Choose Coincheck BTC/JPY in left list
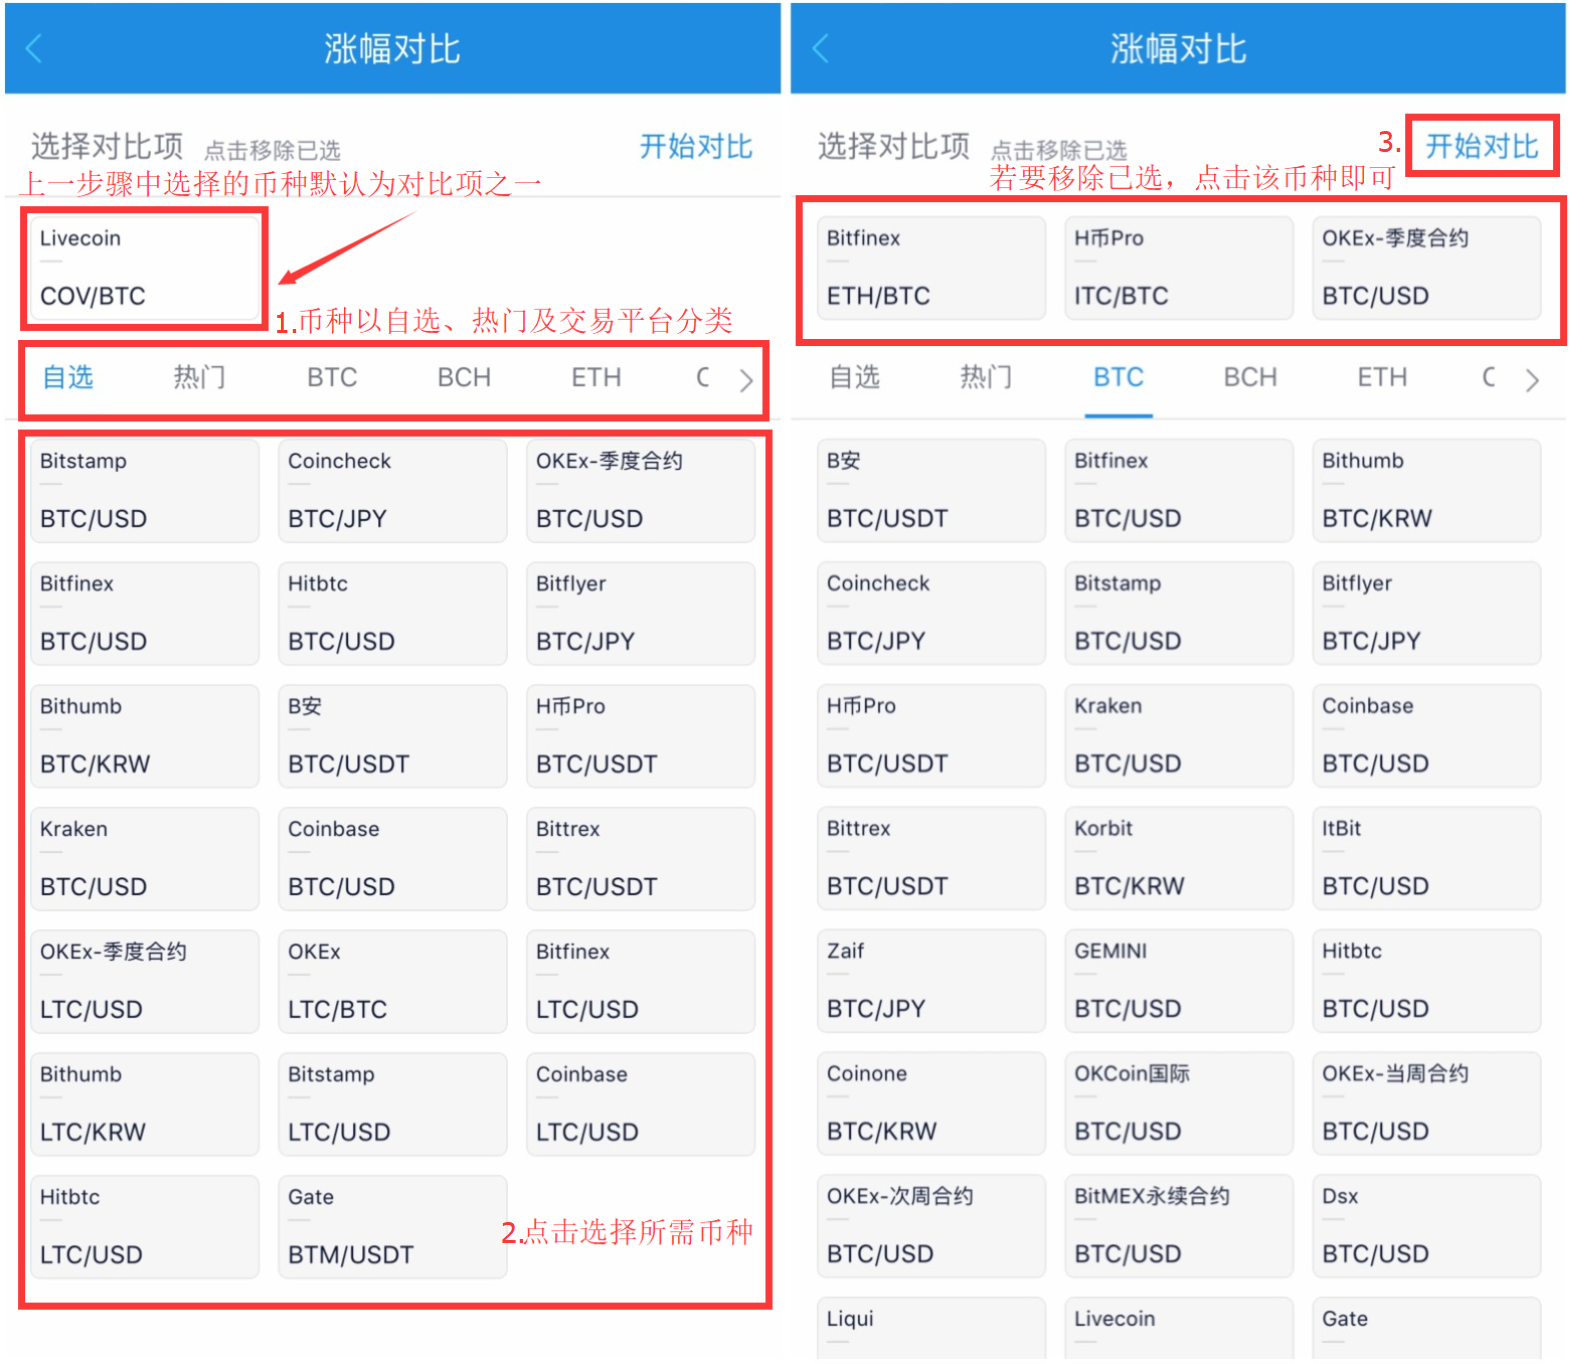 click(392, 491)
